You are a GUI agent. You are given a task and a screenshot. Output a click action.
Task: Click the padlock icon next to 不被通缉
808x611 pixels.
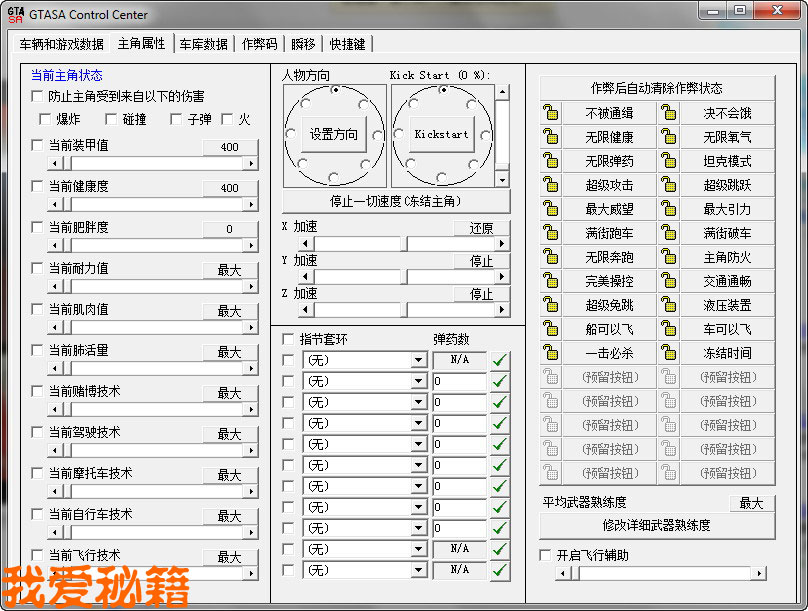[551, 112]
